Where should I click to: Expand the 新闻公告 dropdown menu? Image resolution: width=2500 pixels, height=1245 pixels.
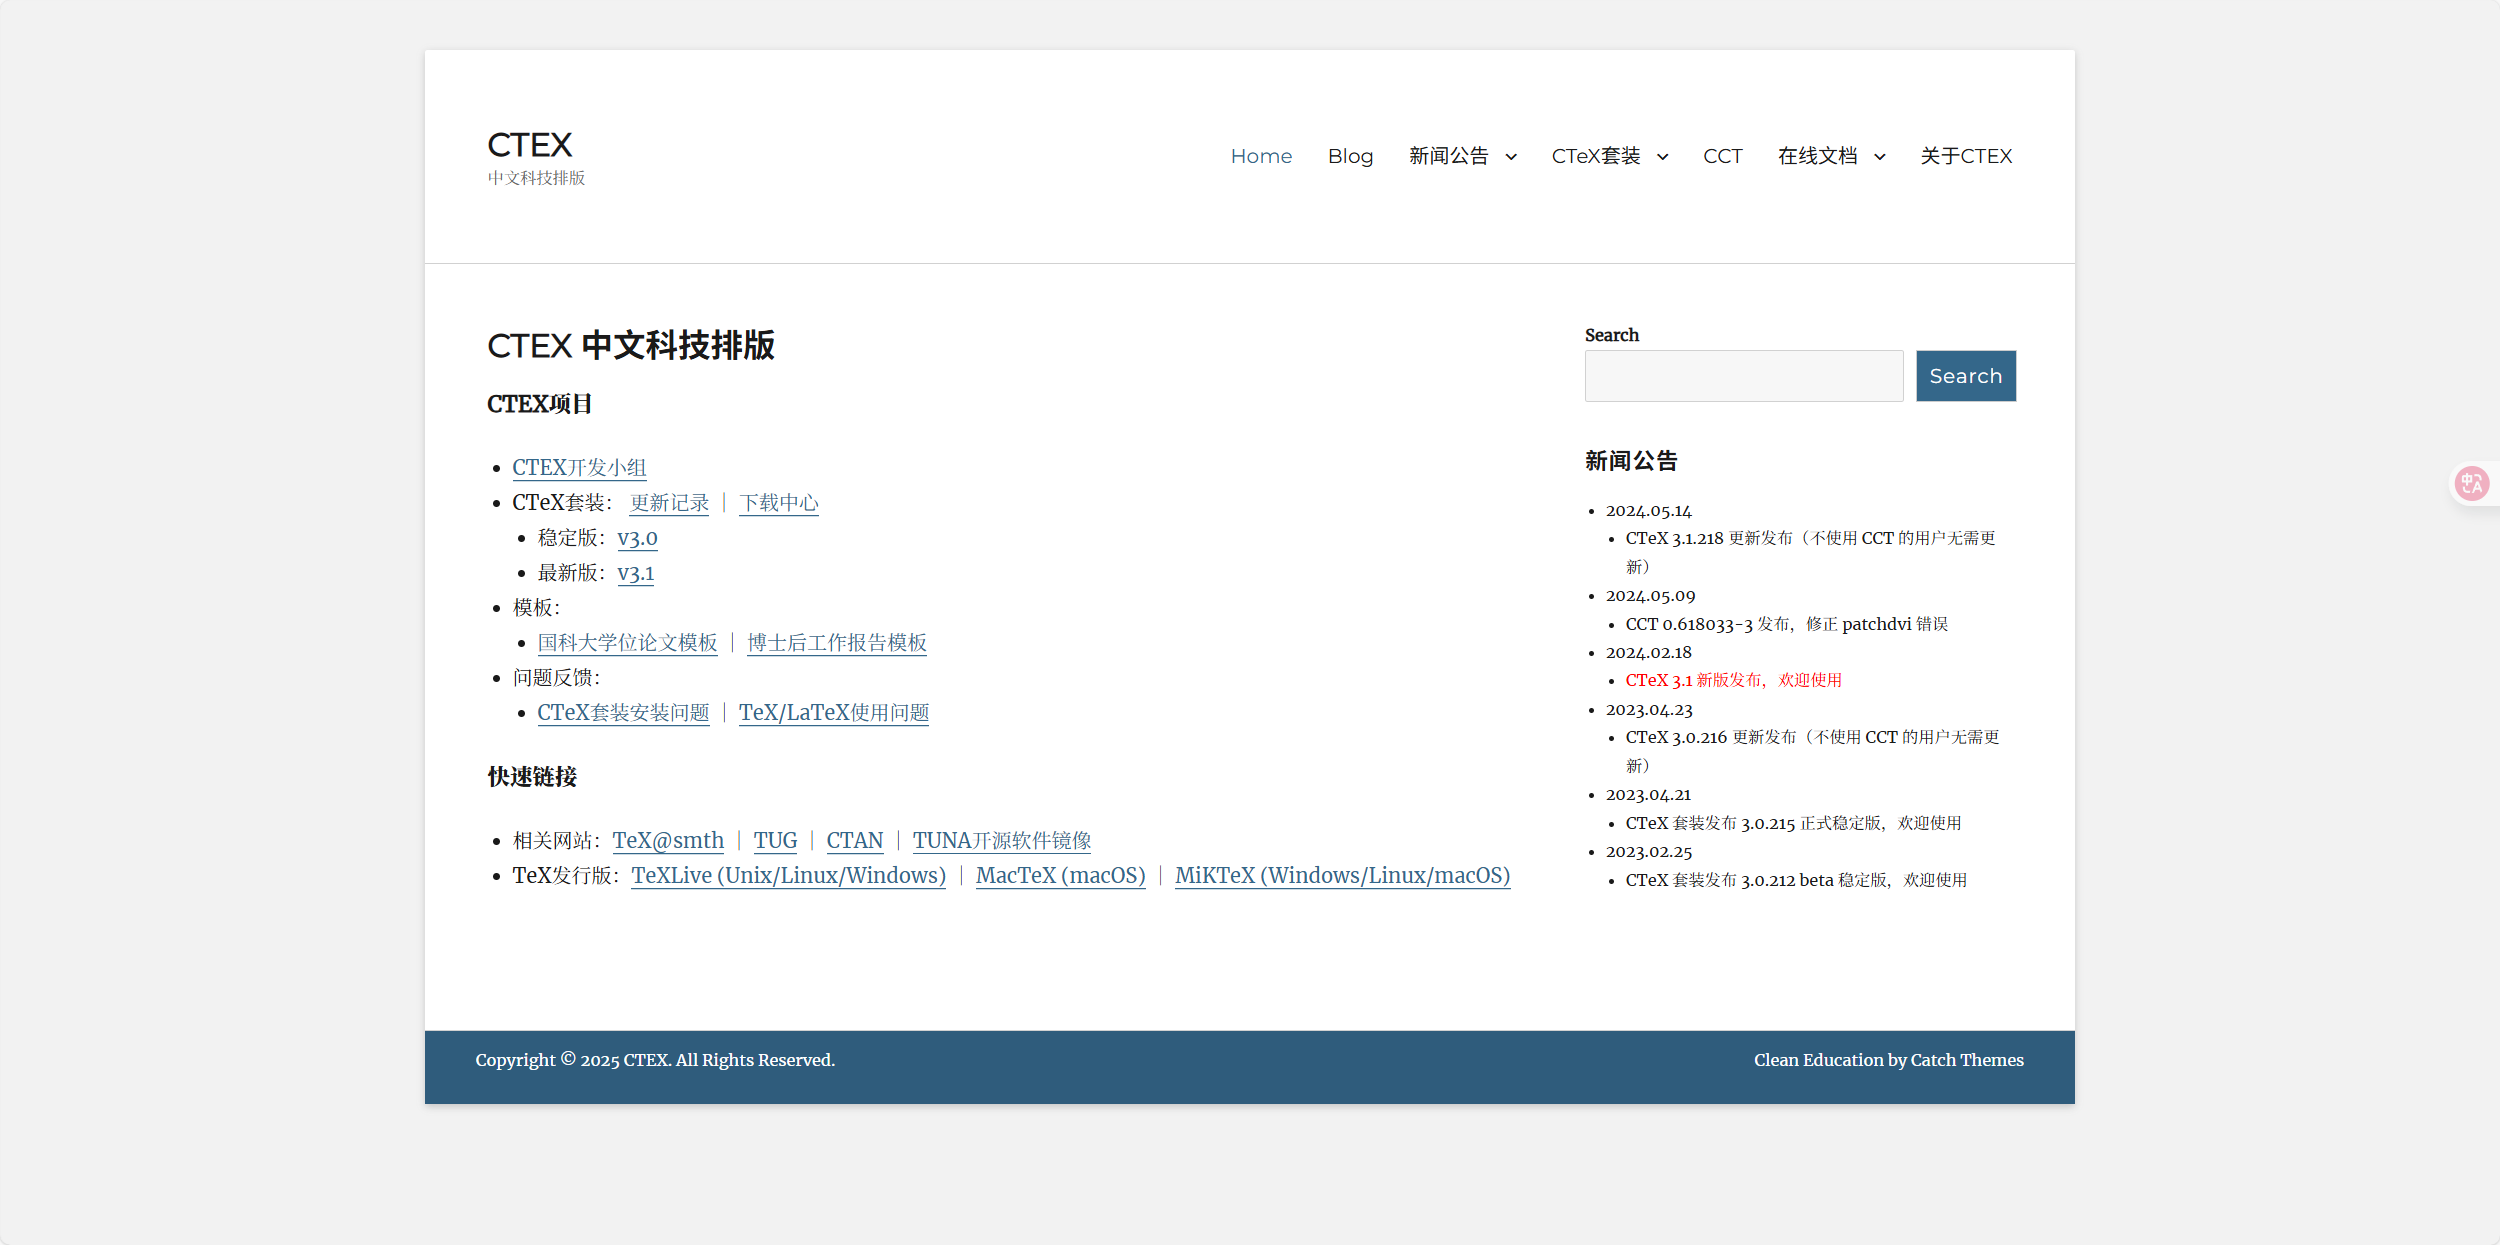tap(1509, 156)
